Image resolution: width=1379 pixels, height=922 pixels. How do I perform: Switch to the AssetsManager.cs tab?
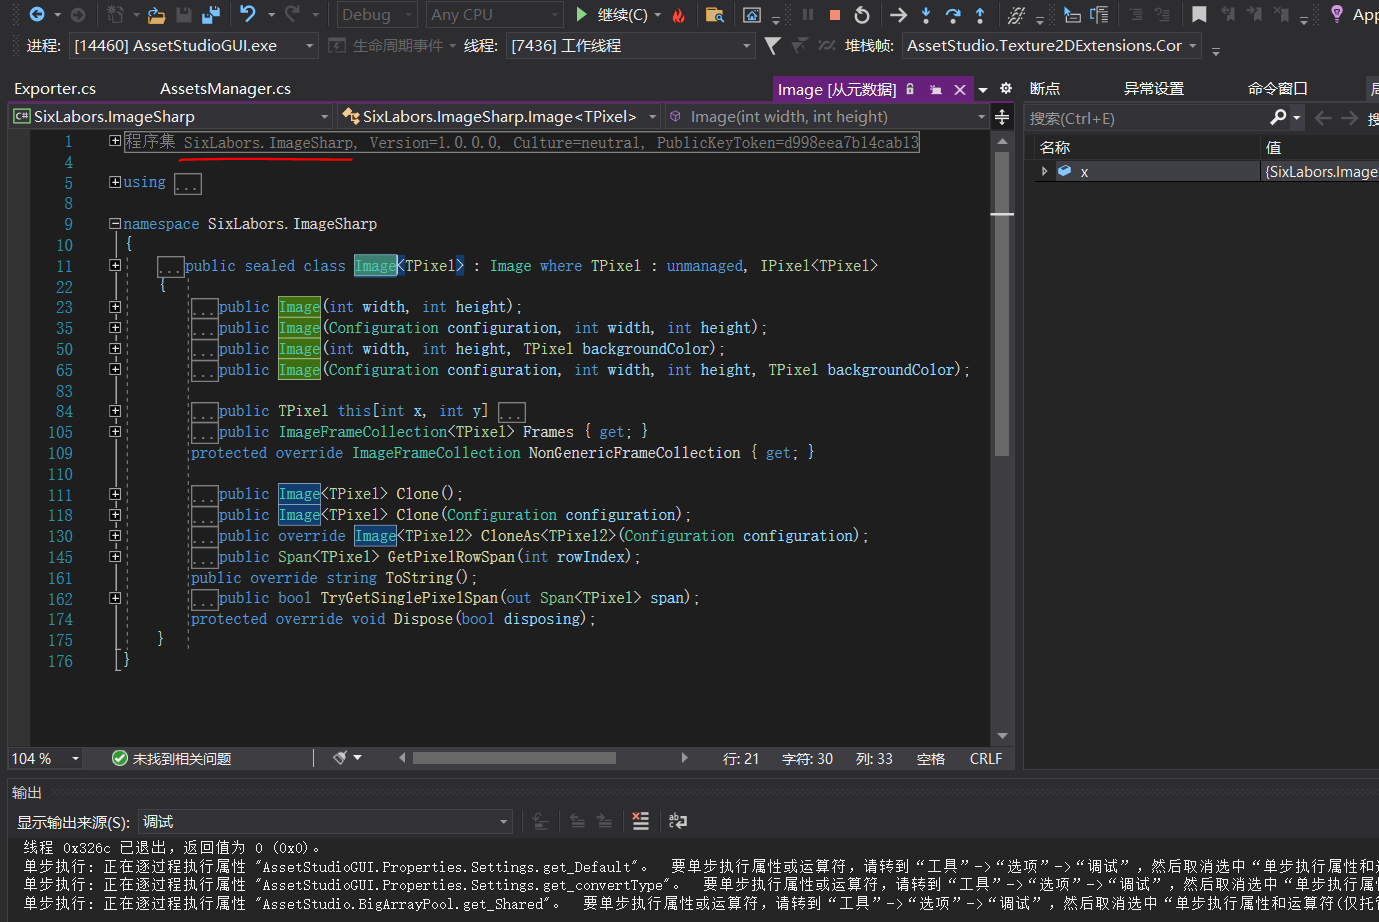[225, 89]
